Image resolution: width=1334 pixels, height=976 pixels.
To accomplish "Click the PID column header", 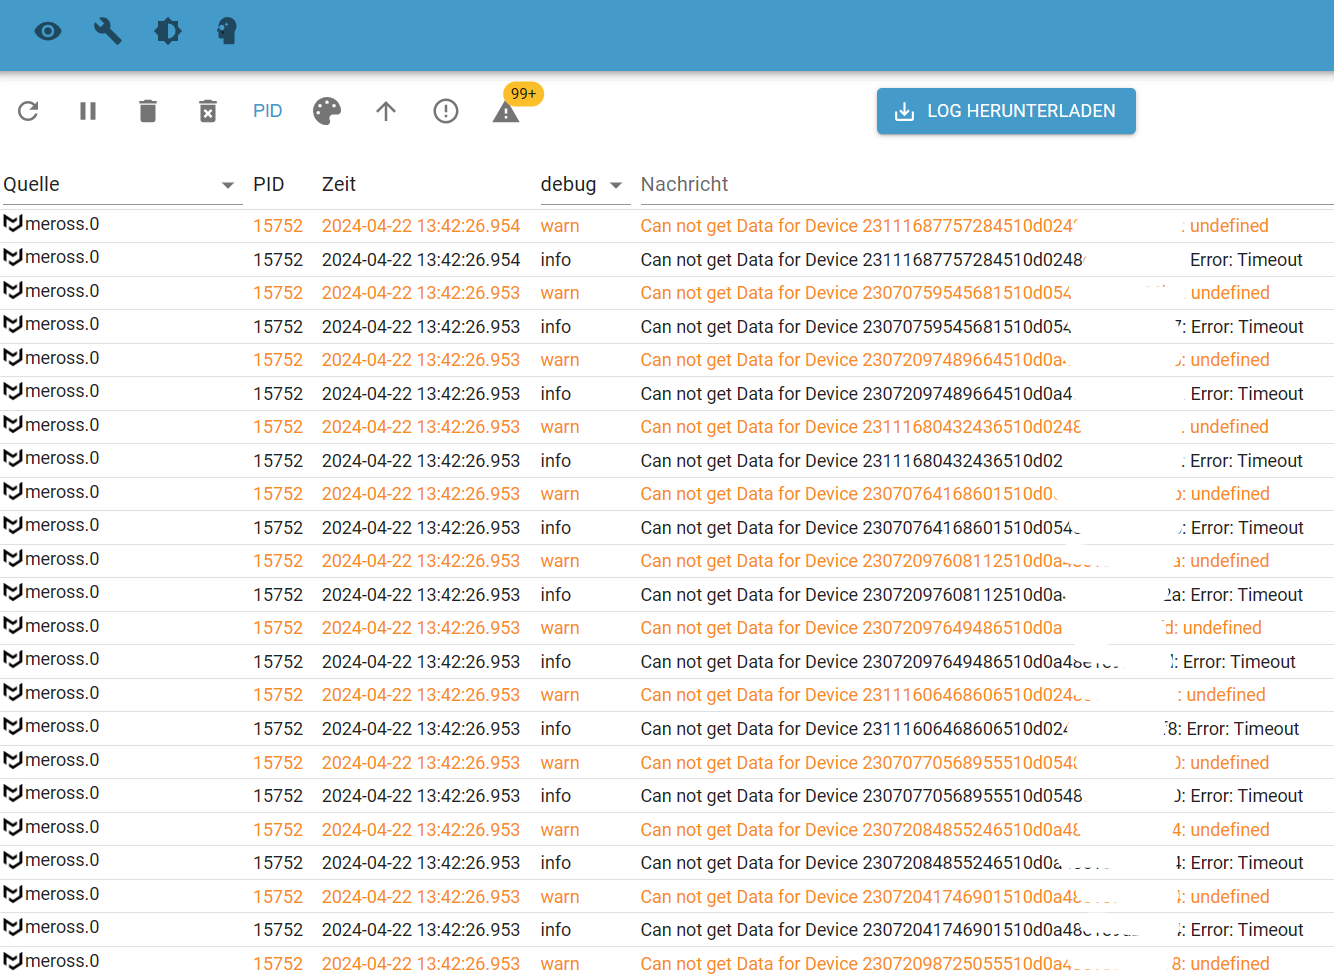I will (269, 184).
